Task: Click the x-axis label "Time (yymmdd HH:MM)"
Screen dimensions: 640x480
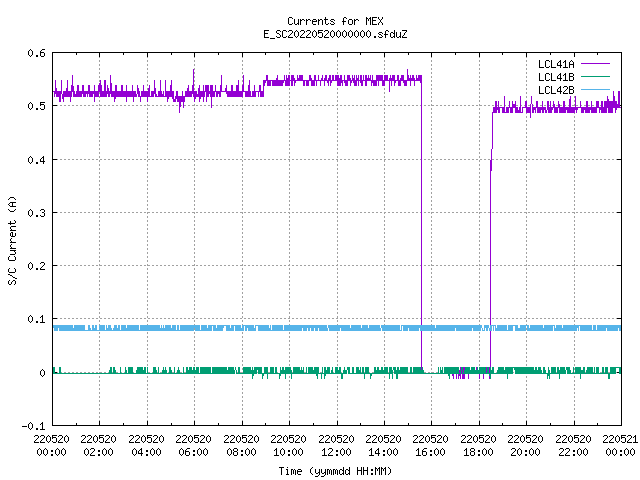Action: [x=335, y=471]
